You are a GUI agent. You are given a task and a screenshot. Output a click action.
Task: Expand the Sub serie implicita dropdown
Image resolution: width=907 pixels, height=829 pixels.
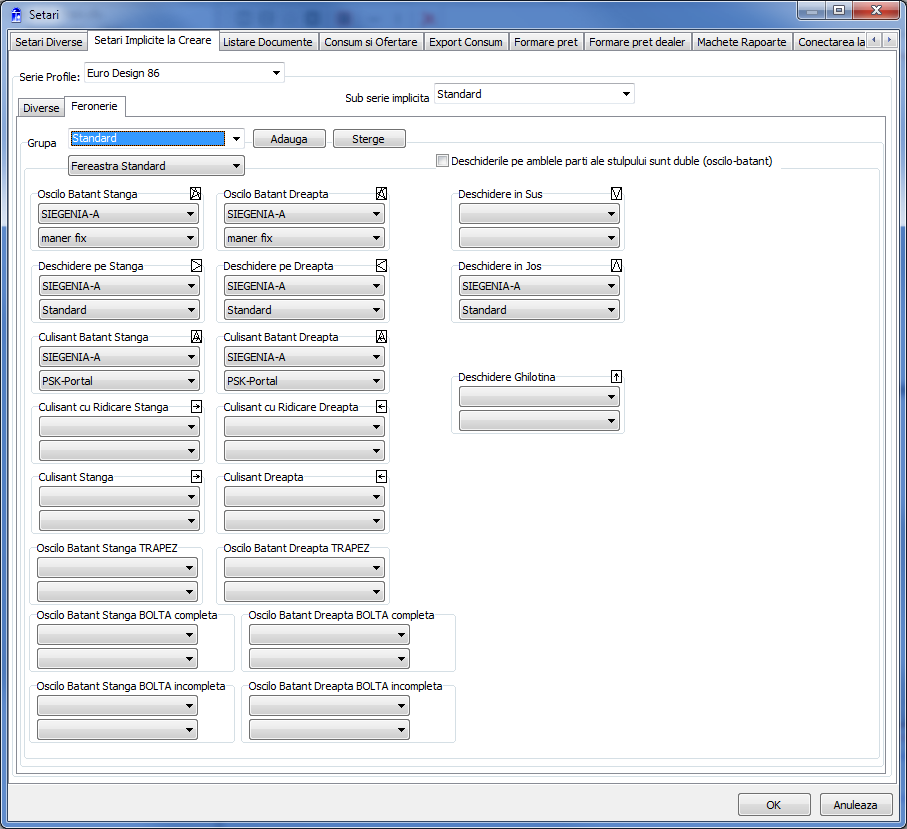point(626,94)
